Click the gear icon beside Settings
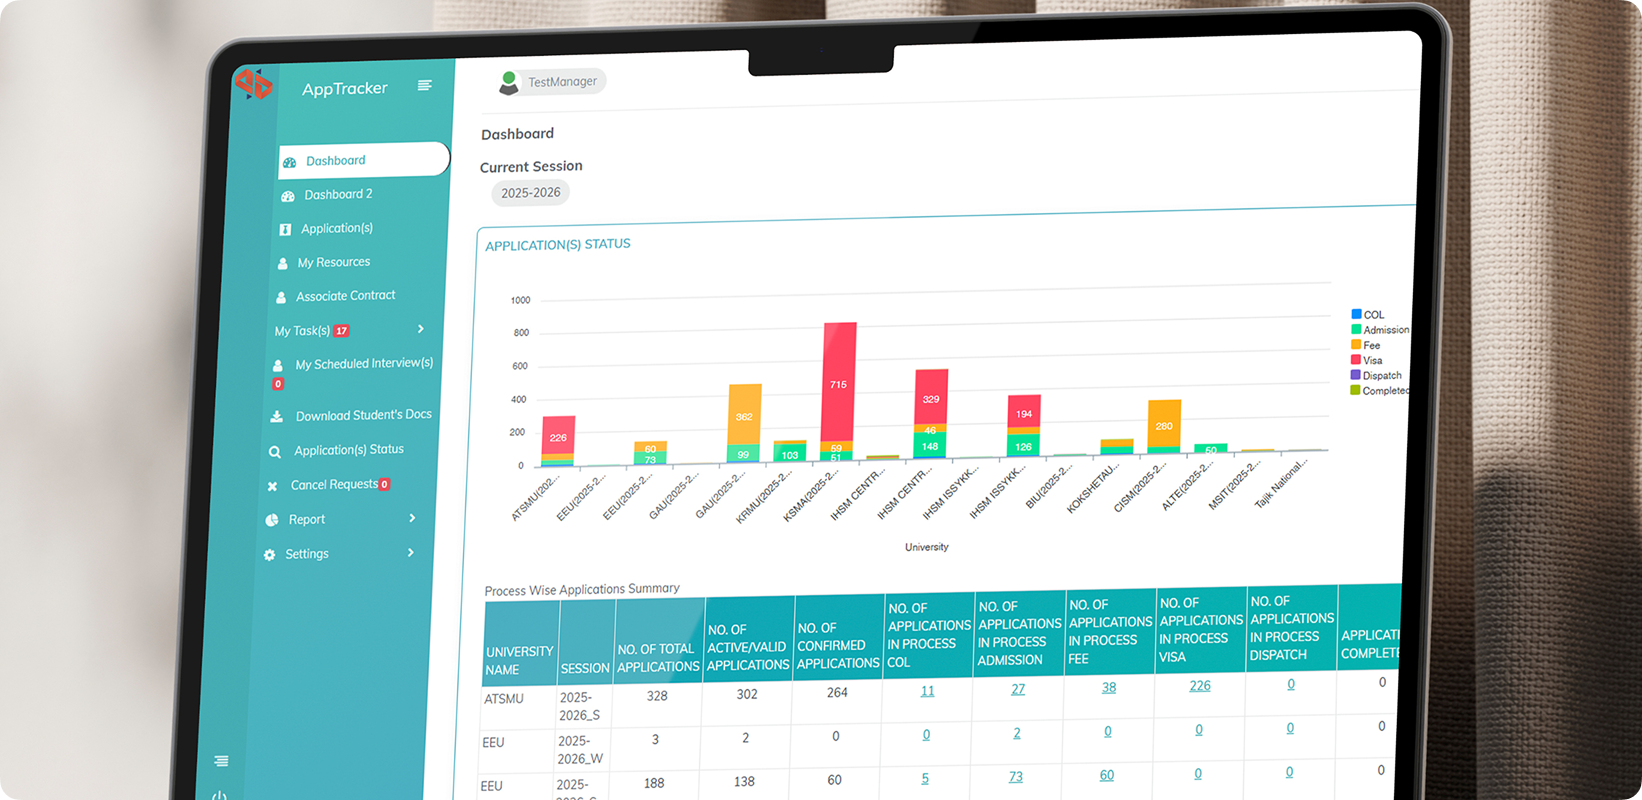This screenshot has height=800, width=1642. (269, 555)
